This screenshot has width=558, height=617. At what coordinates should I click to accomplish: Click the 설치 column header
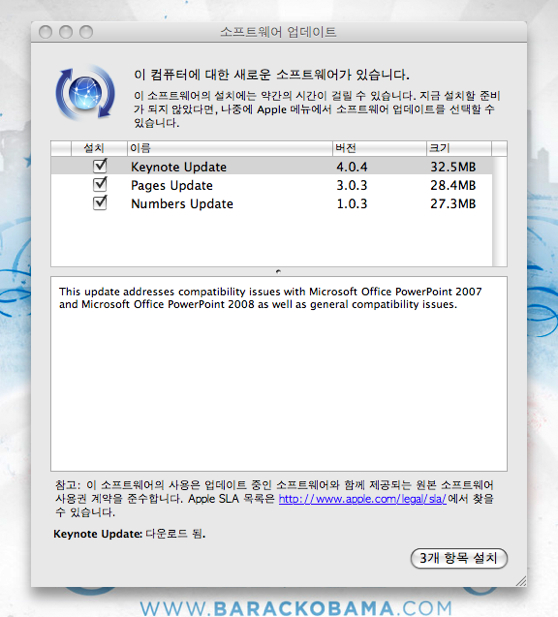(x=99, y=148)
